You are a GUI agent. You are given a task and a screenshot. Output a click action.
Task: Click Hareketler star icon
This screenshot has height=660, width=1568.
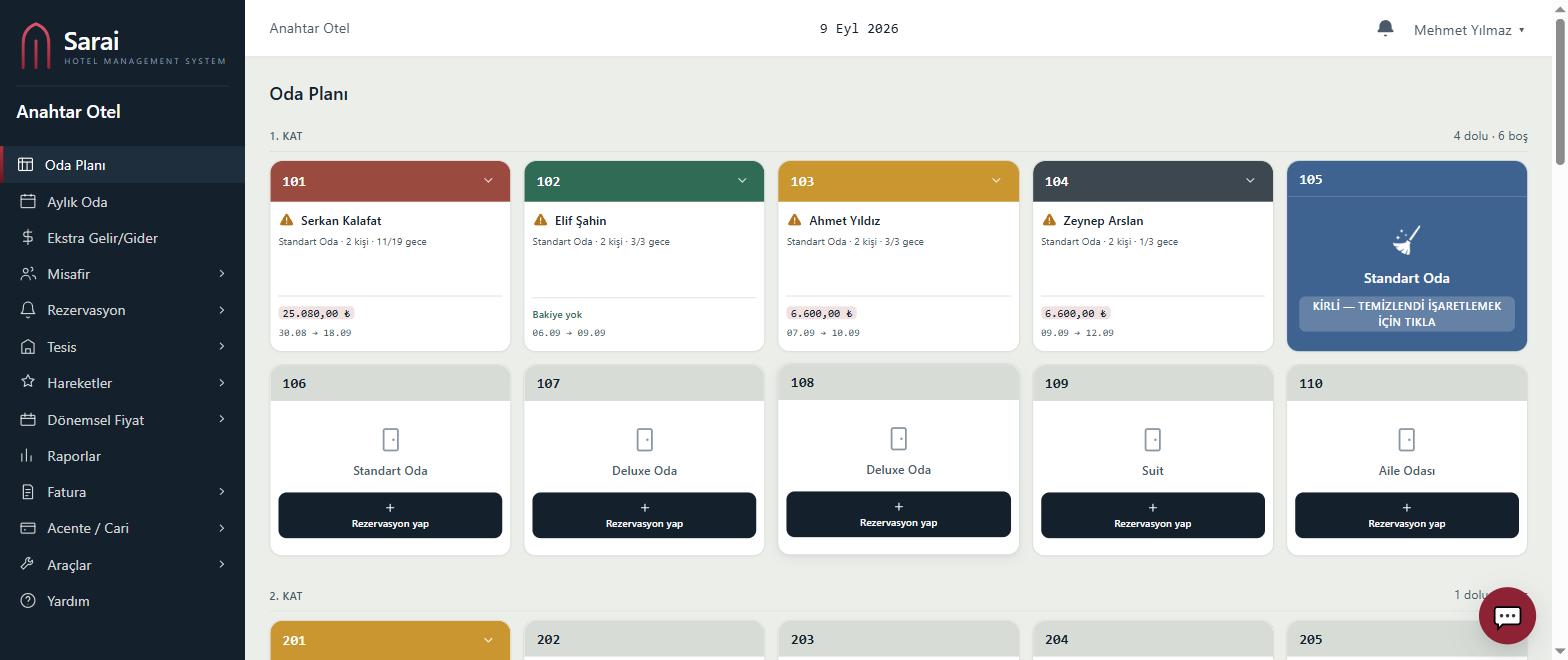[x=28, y=383]
